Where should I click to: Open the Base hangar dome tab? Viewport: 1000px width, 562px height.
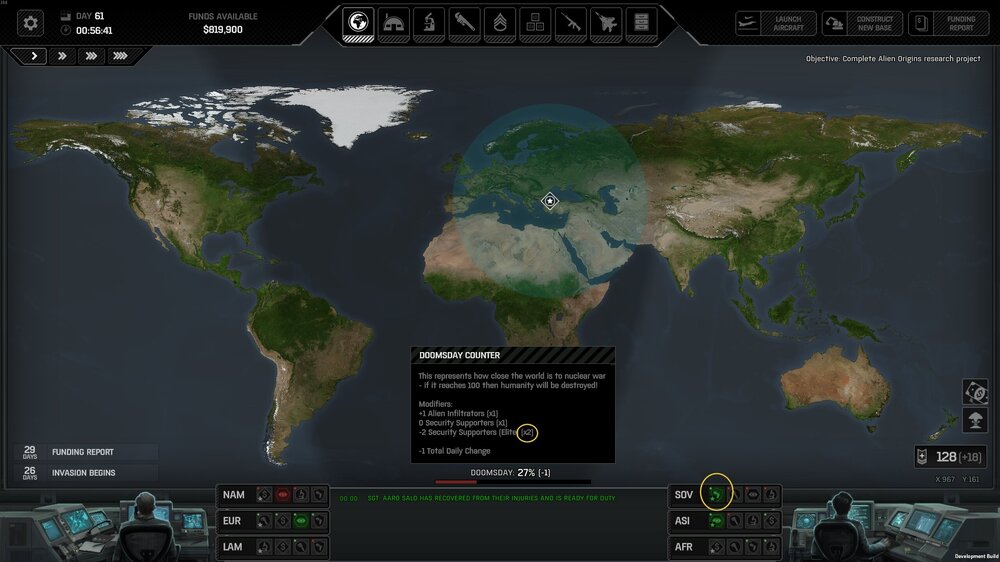393,24
